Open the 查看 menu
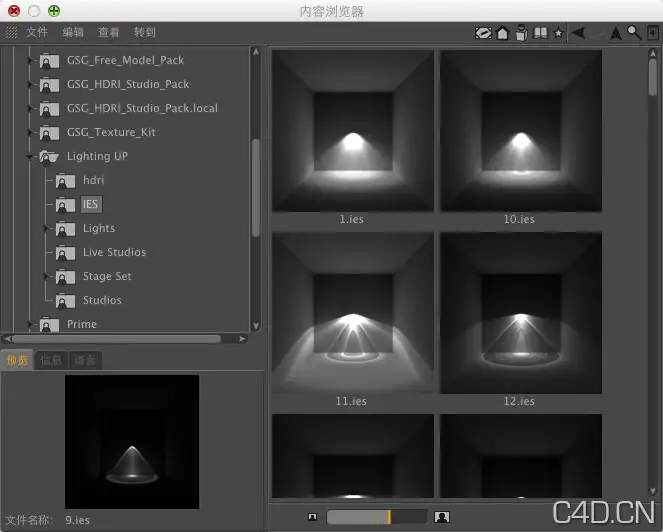 [109, 32]
